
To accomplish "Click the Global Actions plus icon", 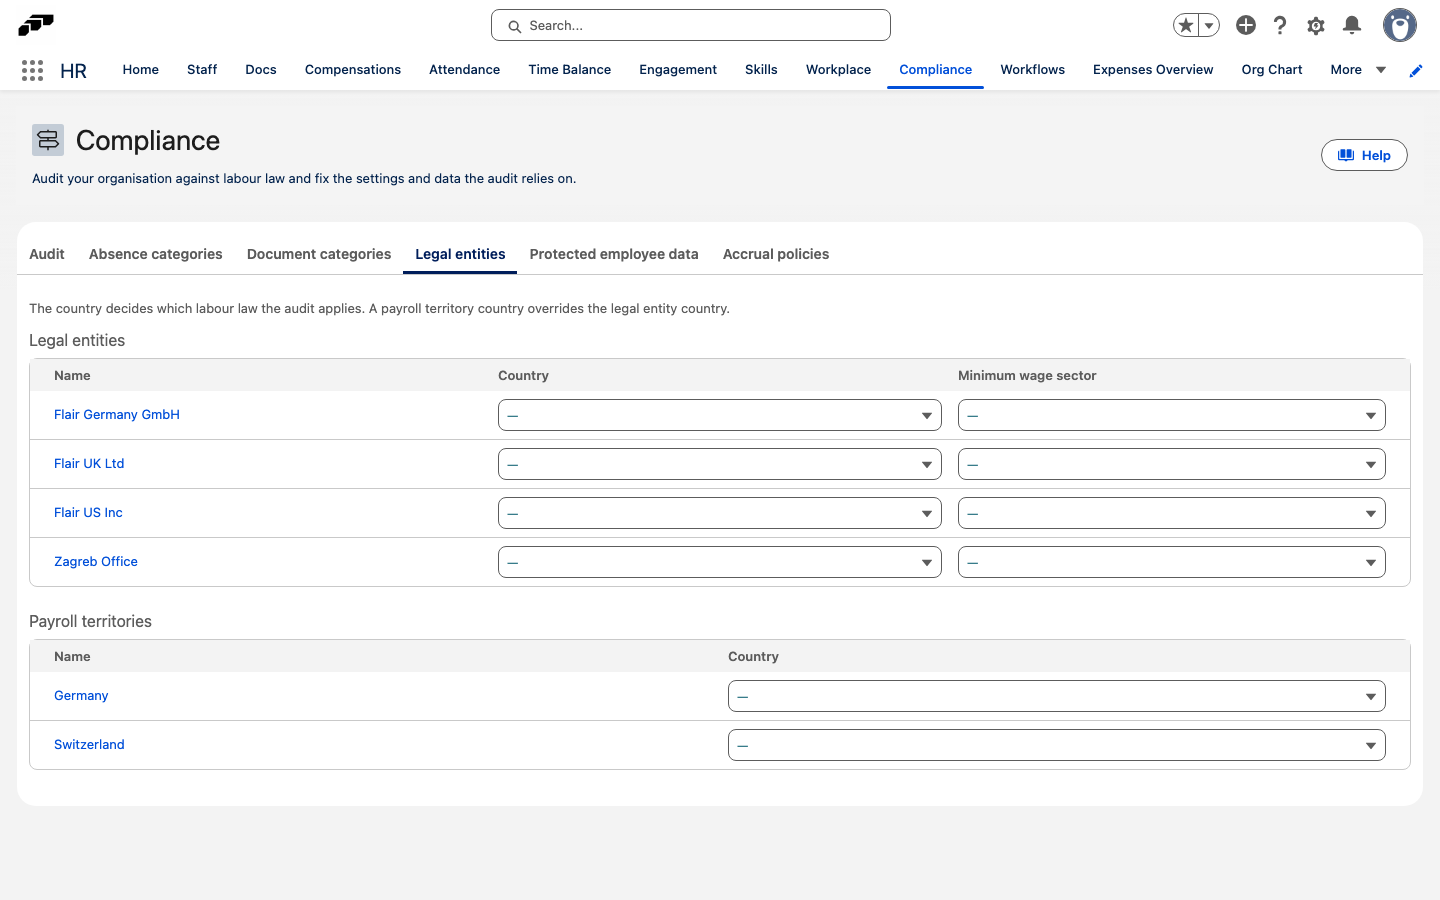I will click(x=1246, y=25).
